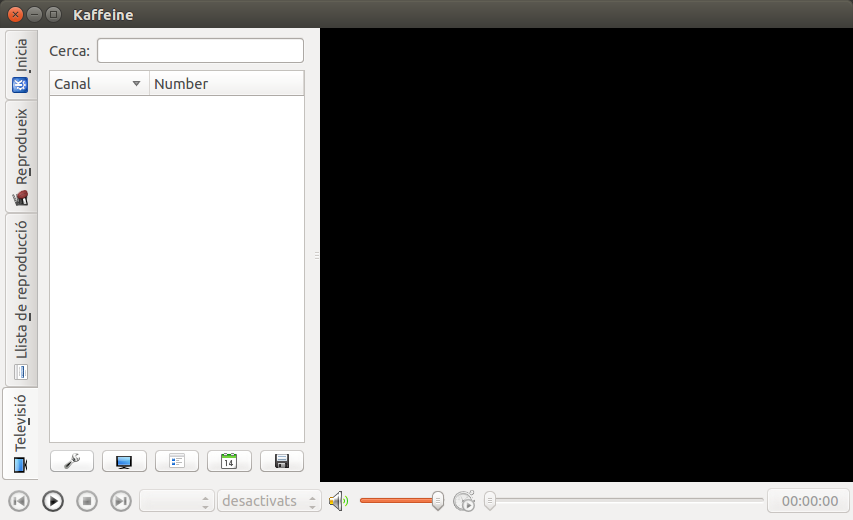
Task: Click the volume slider handle
Action: 438,501
